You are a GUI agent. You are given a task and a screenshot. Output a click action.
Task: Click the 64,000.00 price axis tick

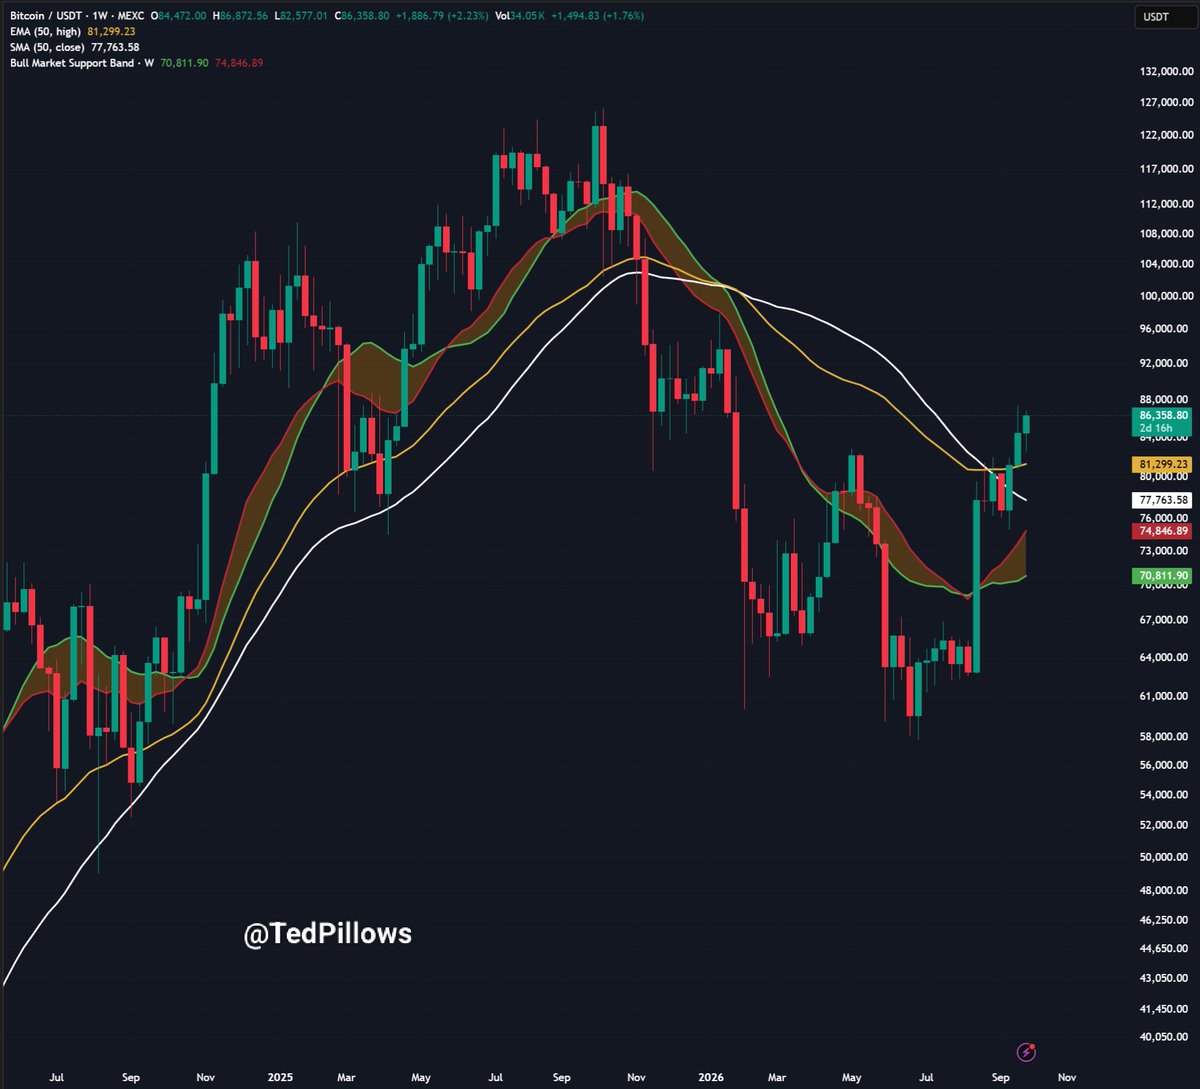[1164, 658]
